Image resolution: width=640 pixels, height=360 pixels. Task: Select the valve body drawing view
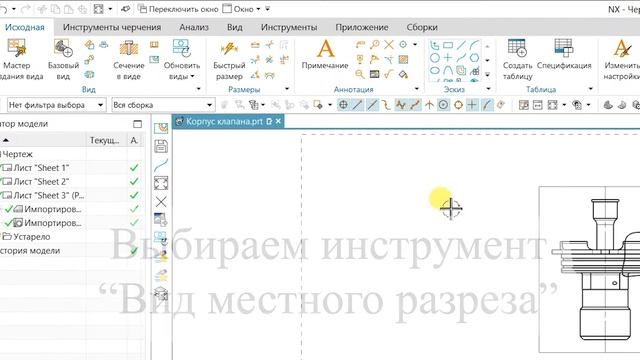[589, 269]
